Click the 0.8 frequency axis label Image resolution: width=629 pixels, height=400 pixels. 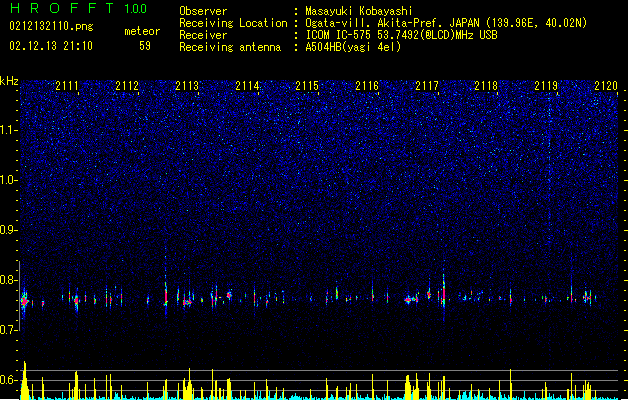(x=9, y=280)
